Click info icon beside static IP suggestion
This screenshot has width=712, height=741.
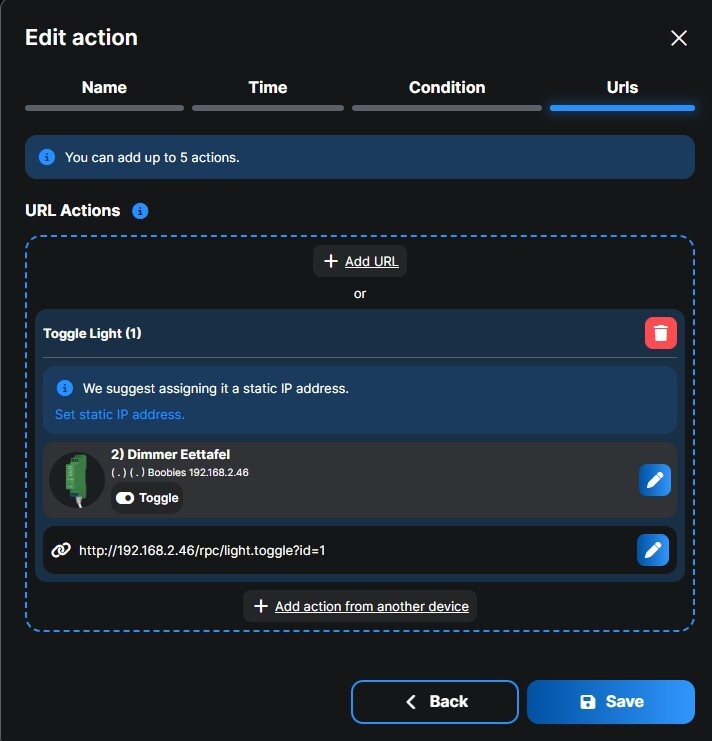[65, 388]
